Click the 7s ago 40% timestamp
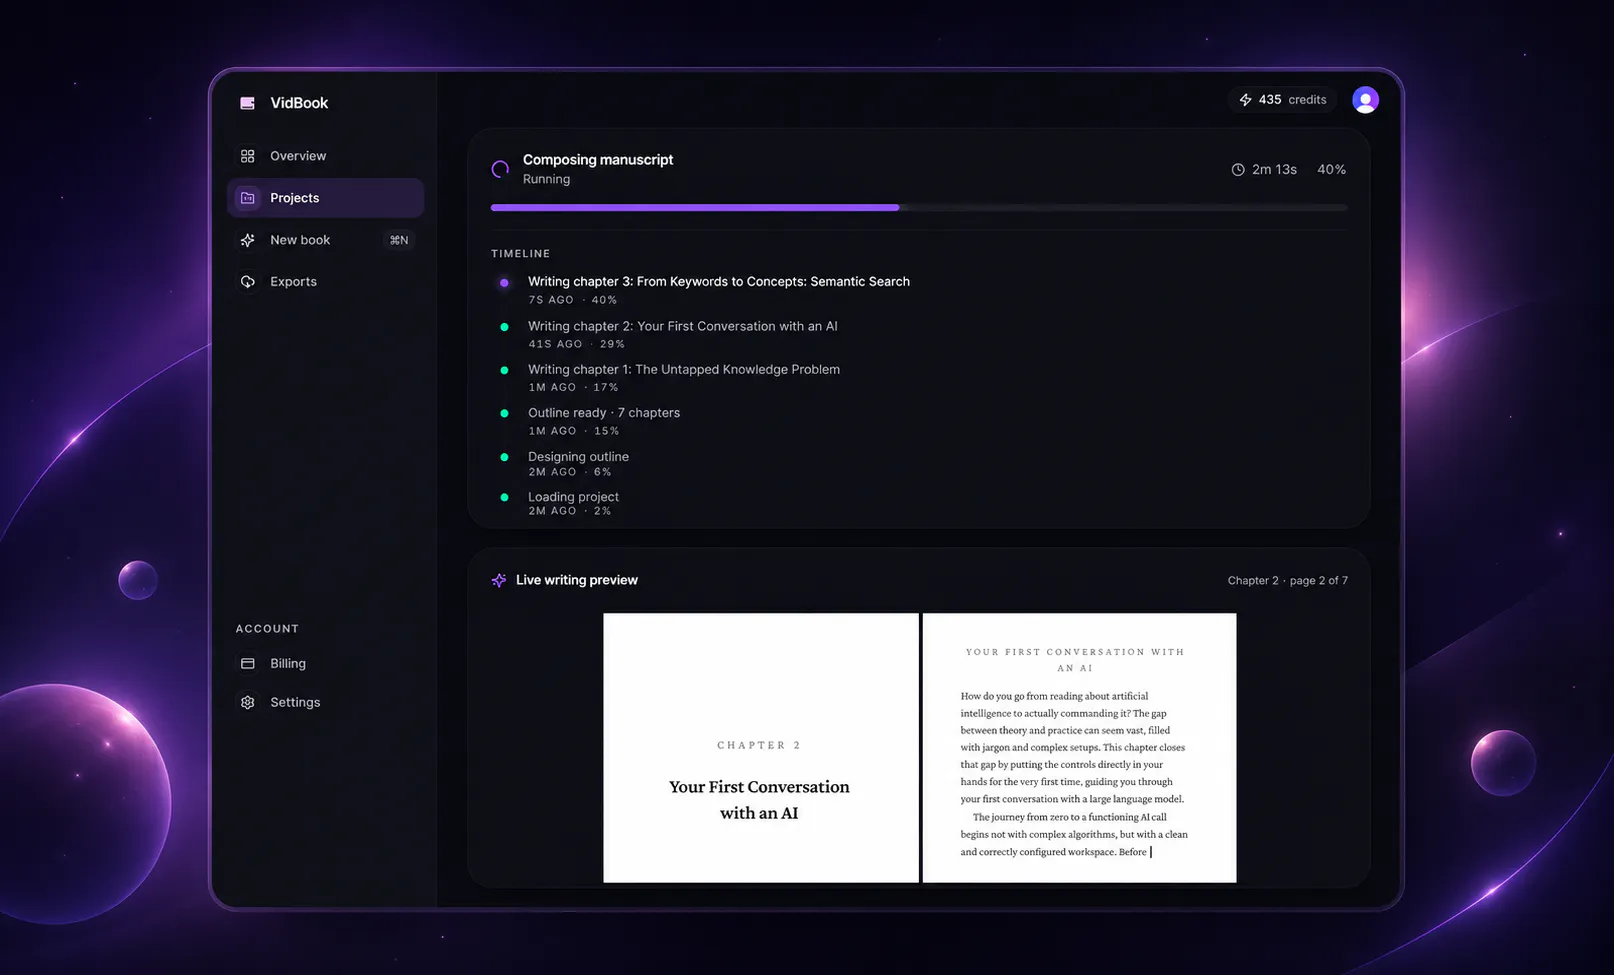This screenshot has height=975, width=1614. 572,300
